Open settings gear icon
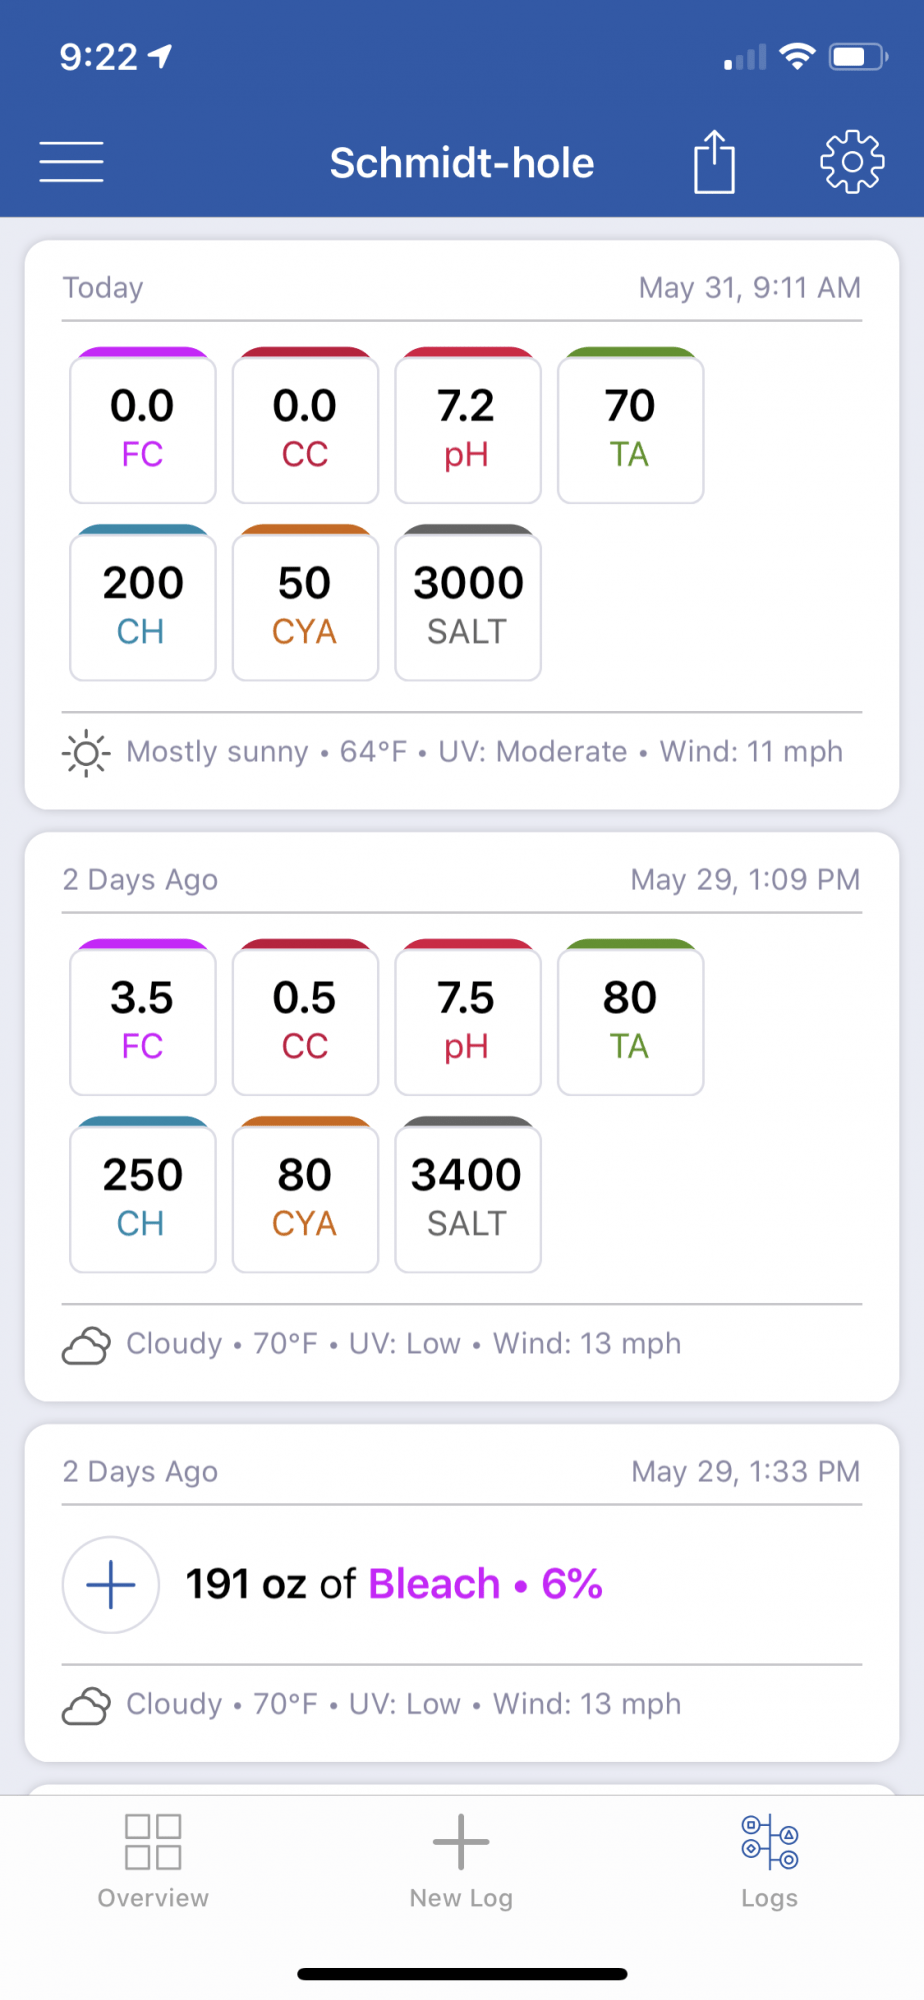Image resolution: width=924 pixels, height=2000 pixels. tap(852, 161)
